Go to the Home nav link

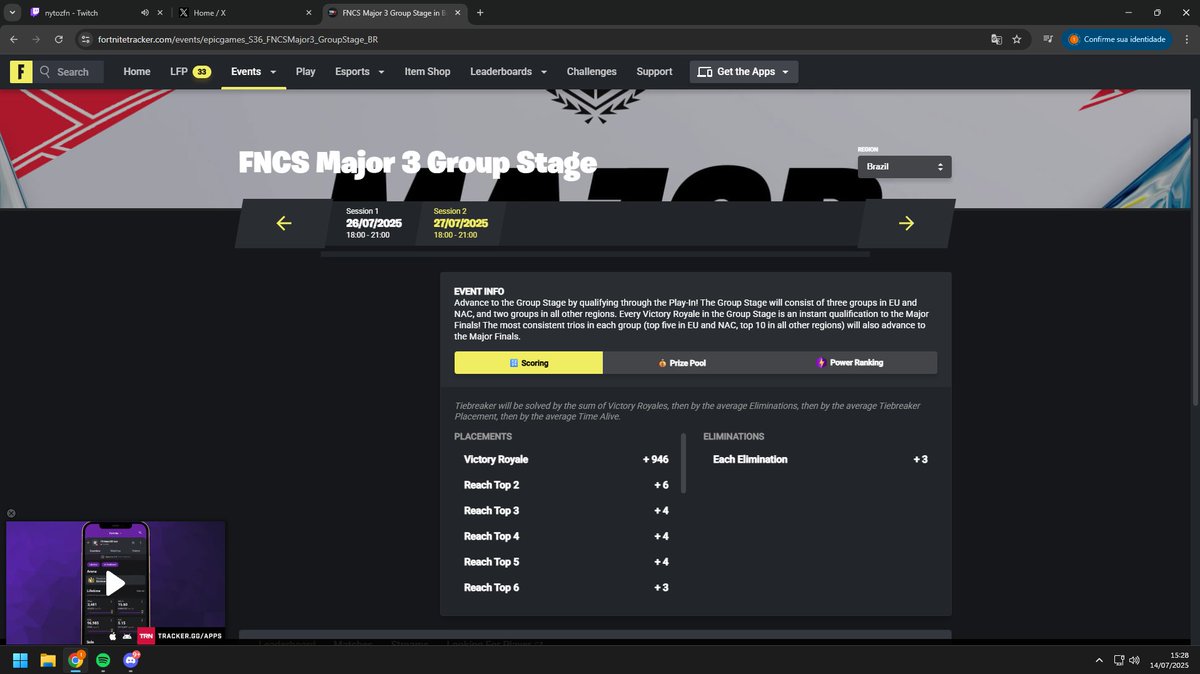click(137, 72)
